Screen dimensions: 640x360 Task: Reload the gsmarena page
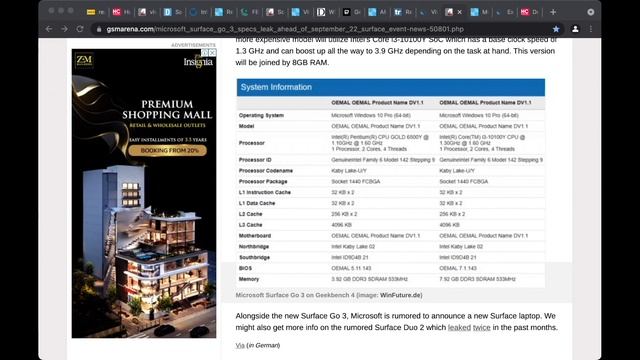point(80,29)
